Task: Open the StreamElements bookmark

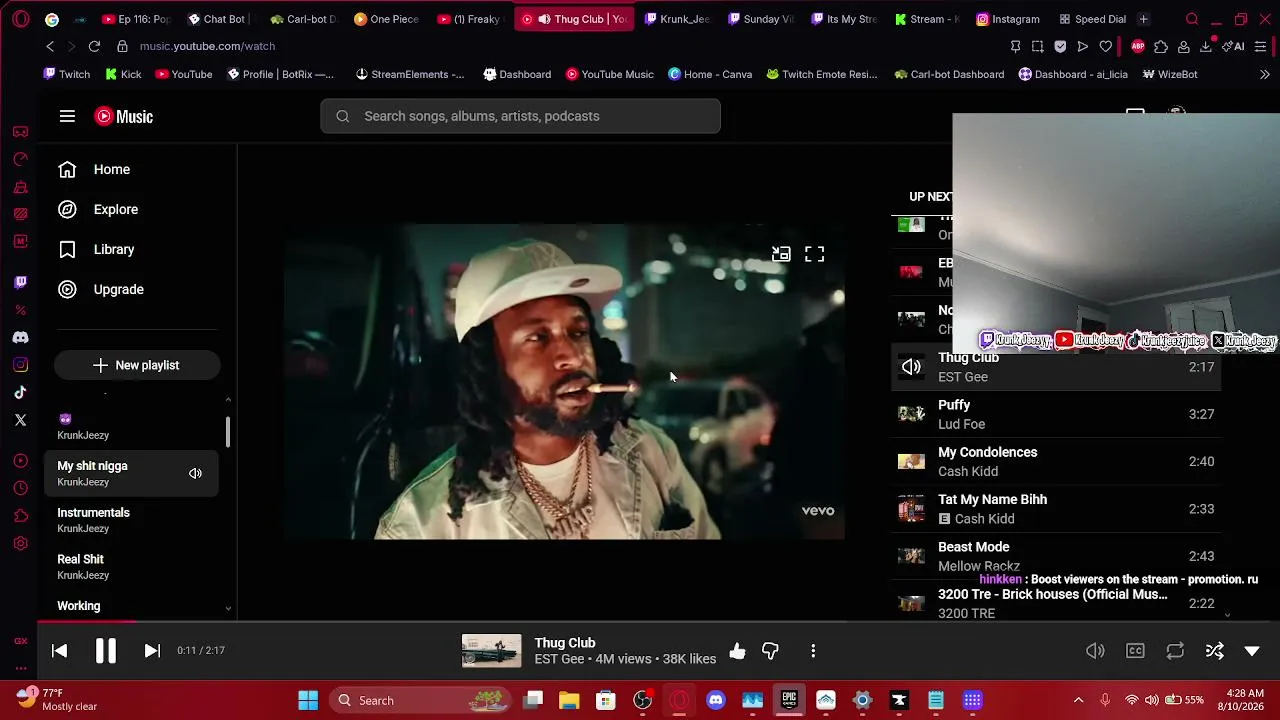Action: point(410,74)
